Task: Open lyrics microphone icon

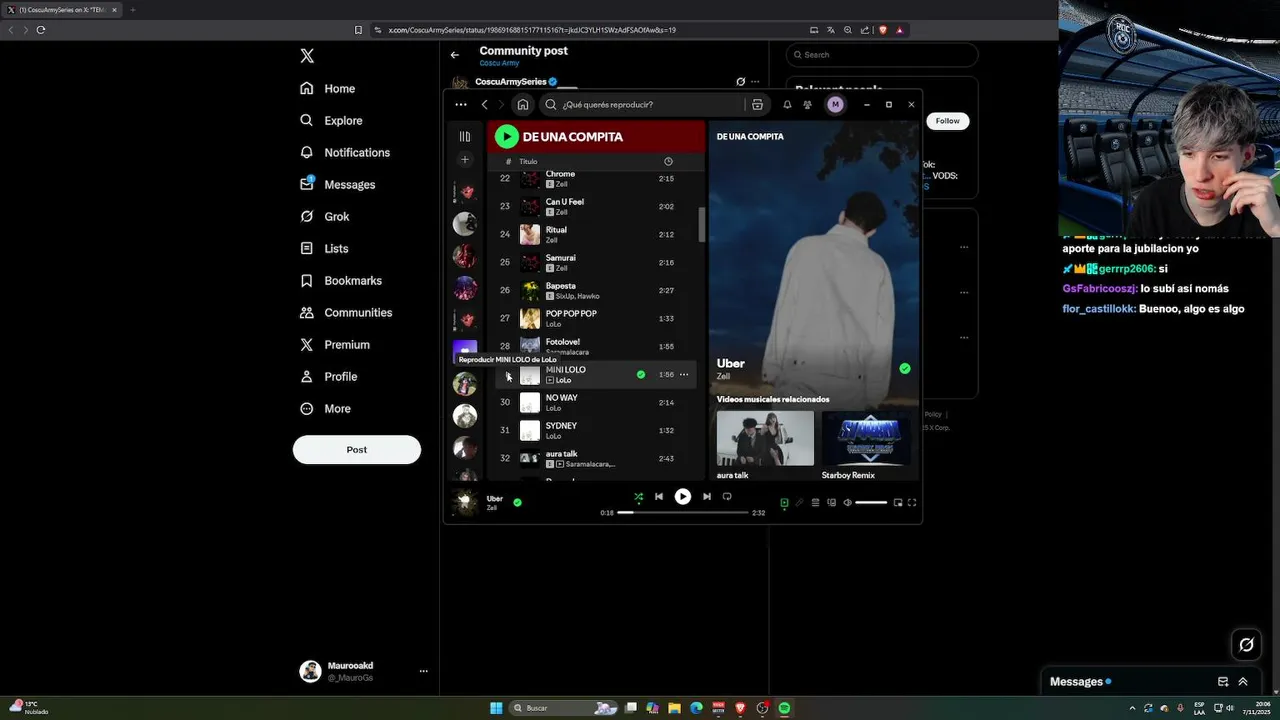Action: [799, 503]
